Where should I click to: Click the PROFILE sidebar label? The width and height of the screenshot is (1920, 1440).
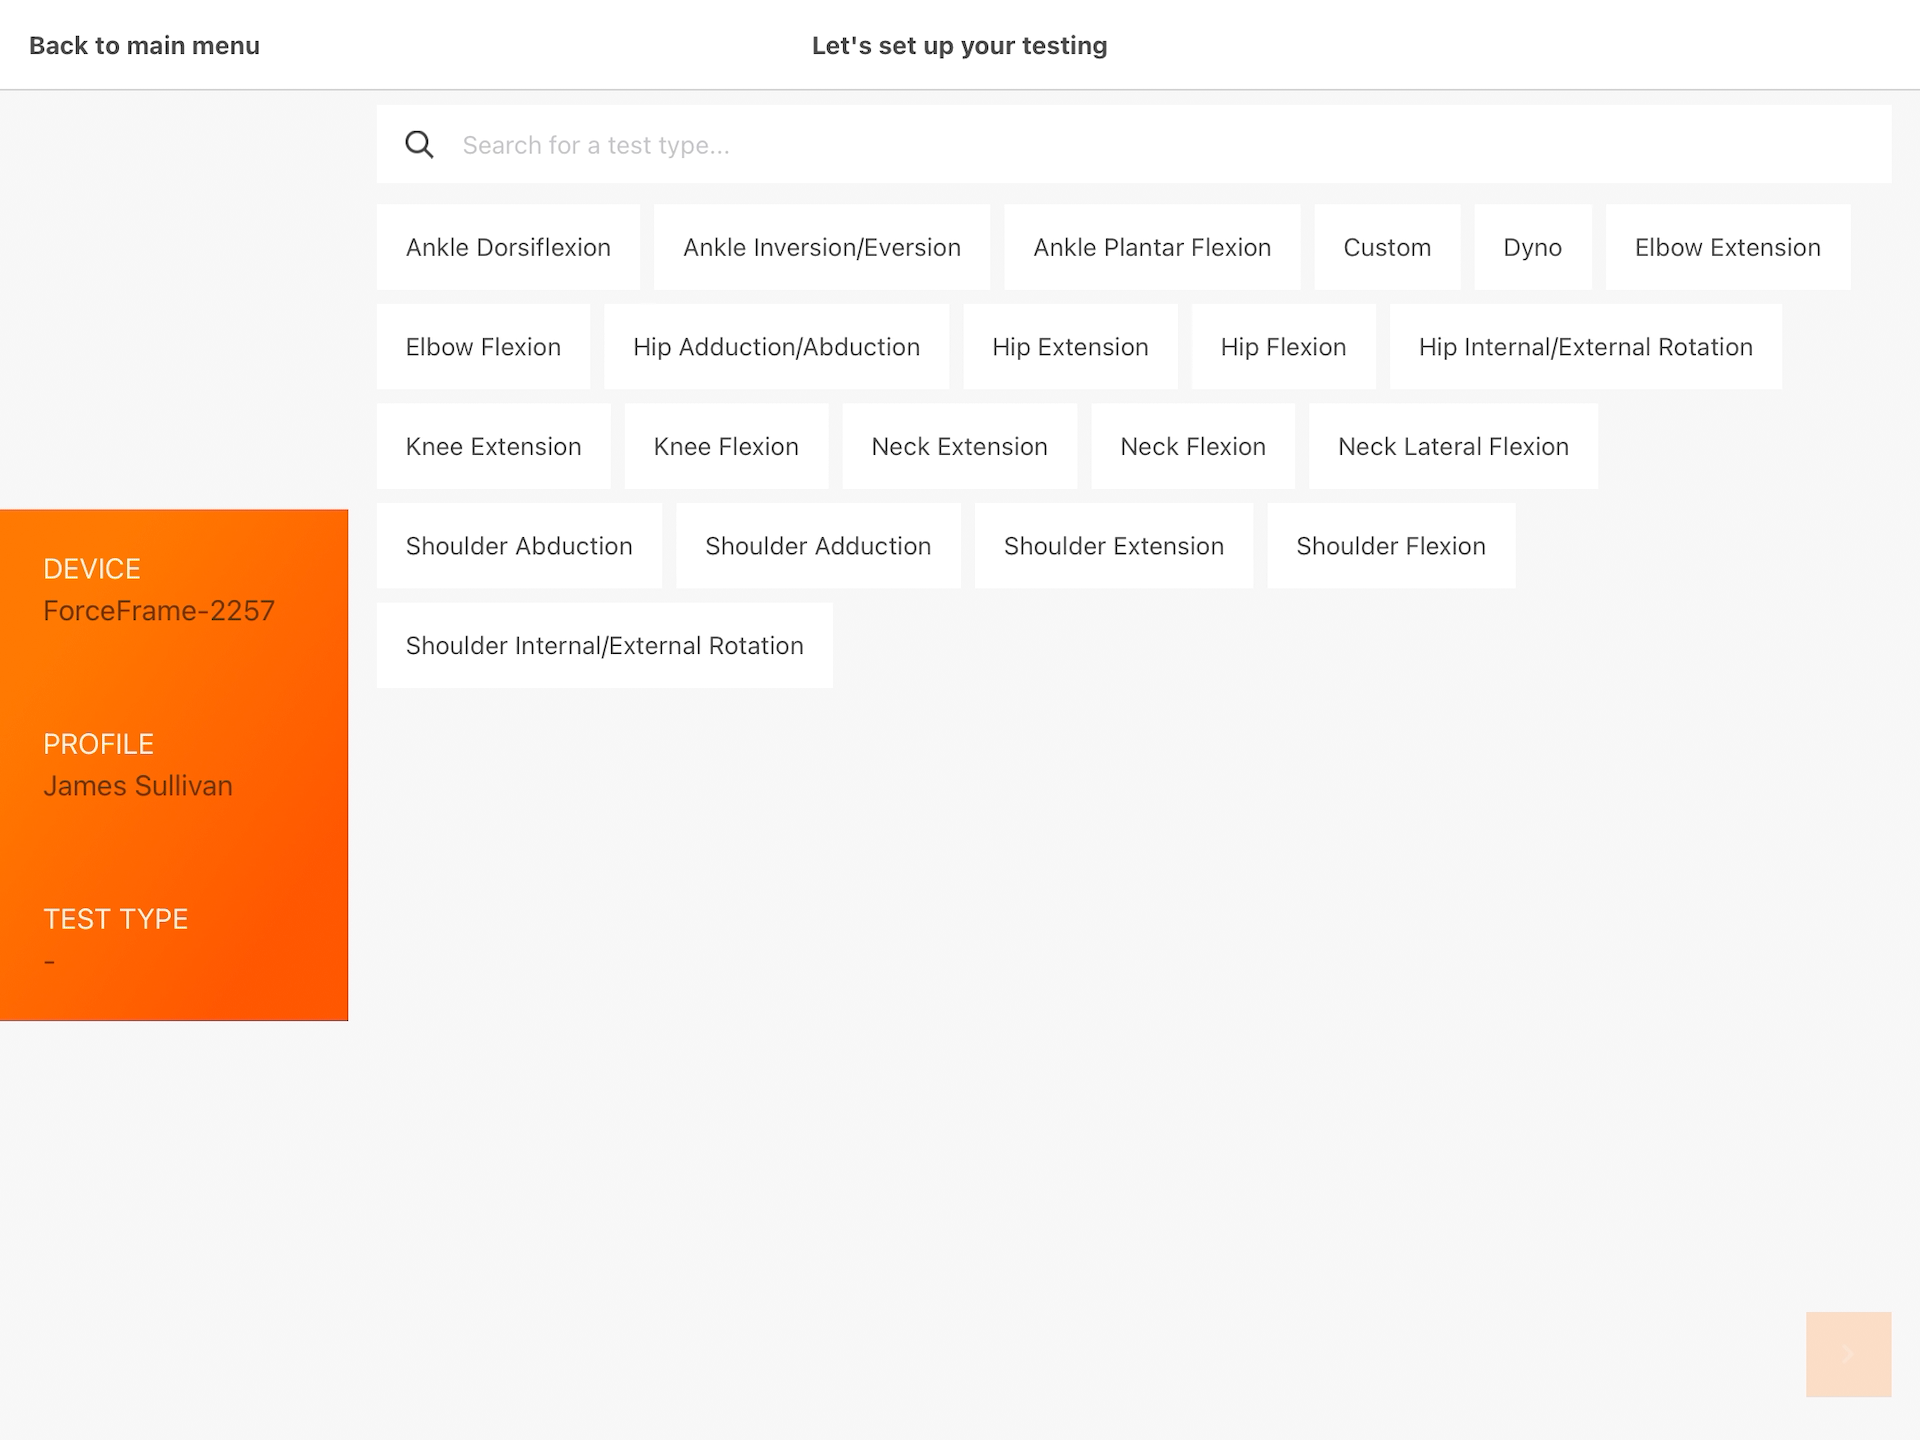(98, 744)
